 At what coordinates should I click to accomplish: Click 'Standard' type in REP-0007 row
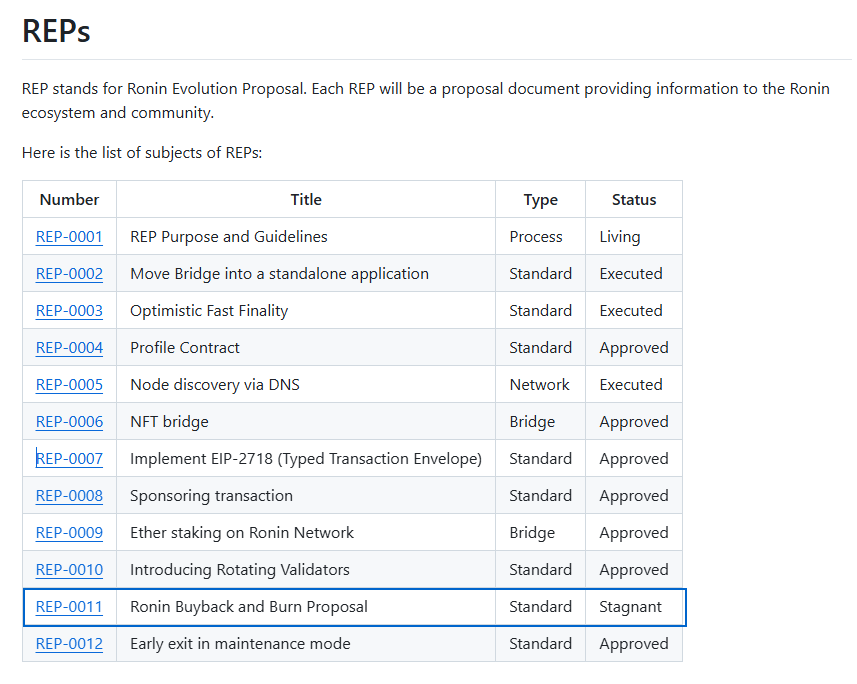(541, 459)
